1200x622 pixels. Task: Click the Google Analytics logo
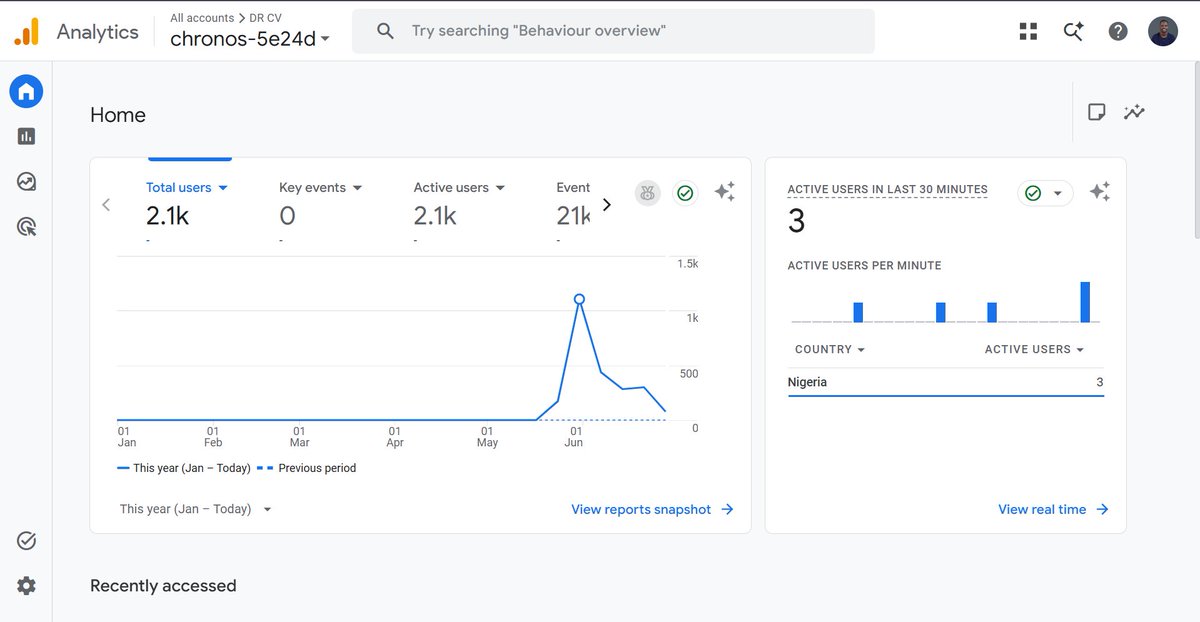(x=26, y=32)
